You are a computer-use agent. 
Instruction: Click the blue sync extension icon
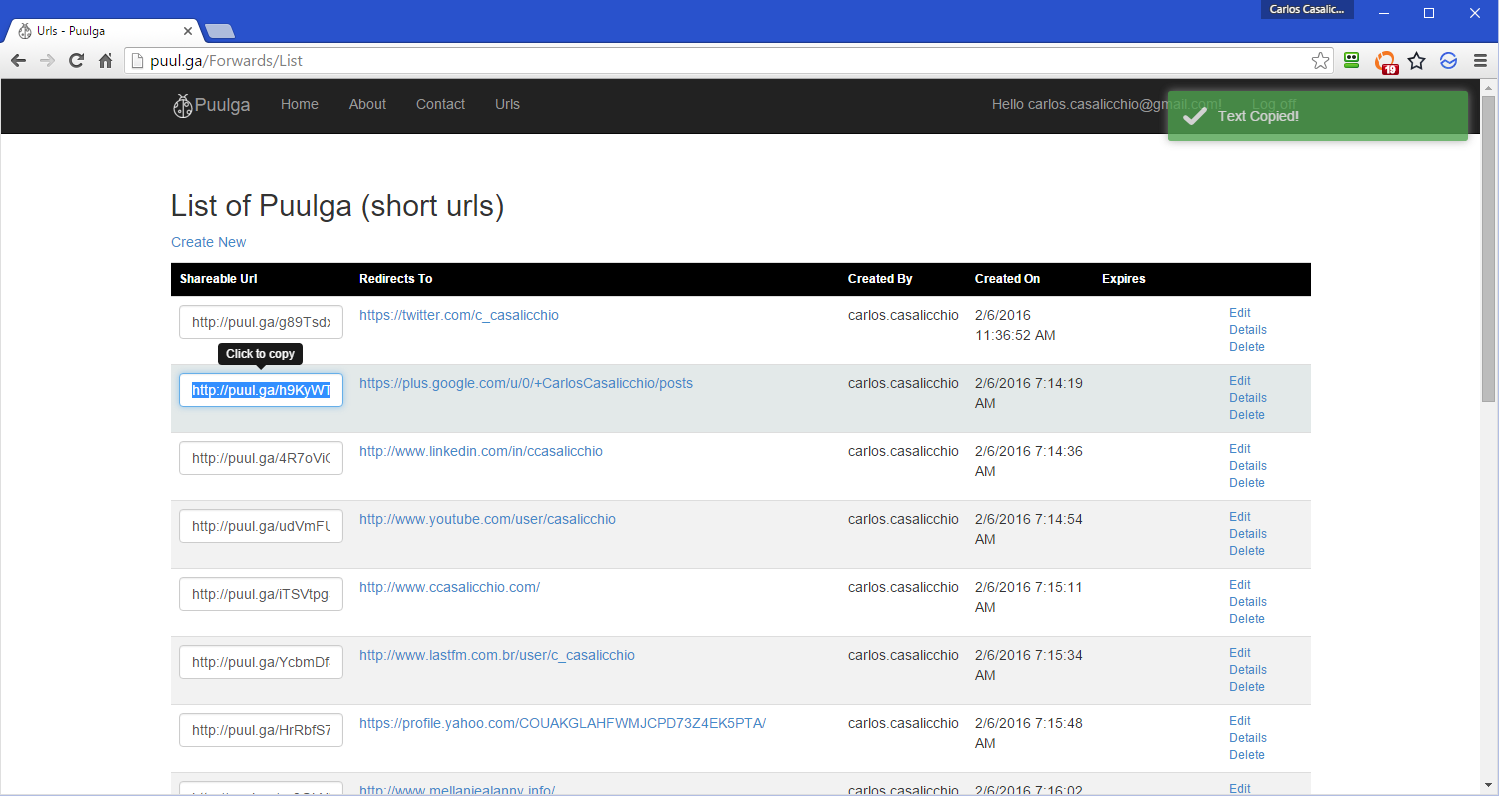(1448, 61)
